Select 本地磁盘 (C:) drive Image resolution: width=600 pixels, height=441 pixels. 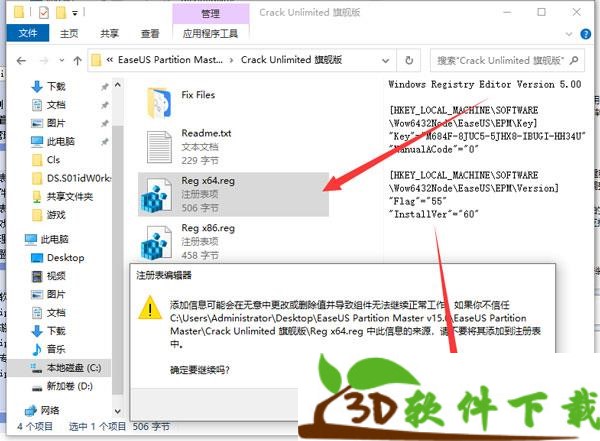tap(73, 368)
